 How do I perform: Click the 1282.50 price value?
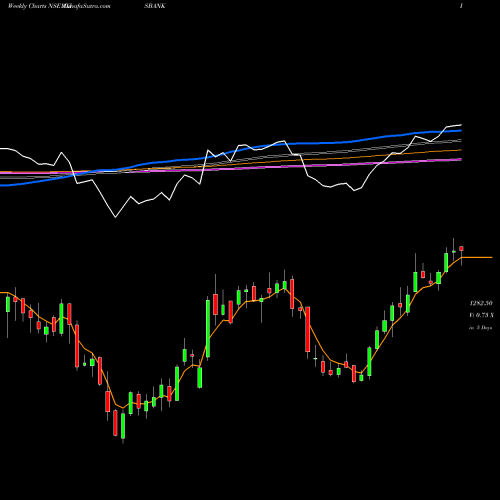coord(481,303)
